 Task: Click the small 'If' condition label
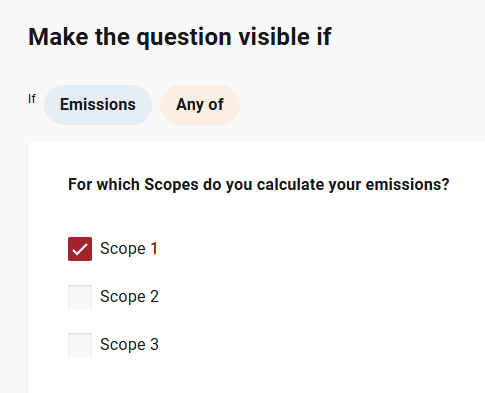[32, 99]
